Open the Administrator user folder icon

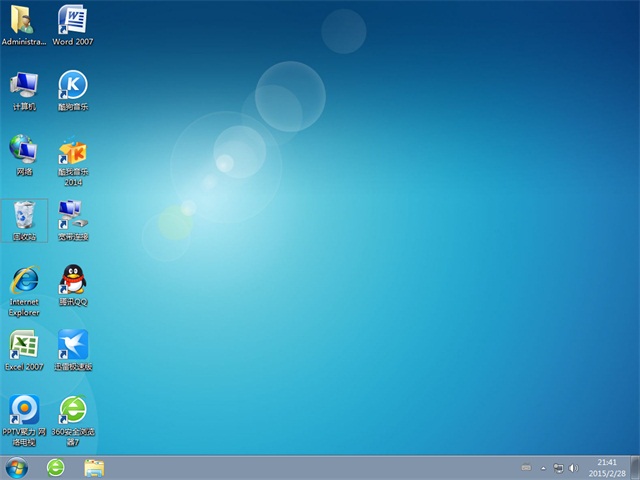23,22
